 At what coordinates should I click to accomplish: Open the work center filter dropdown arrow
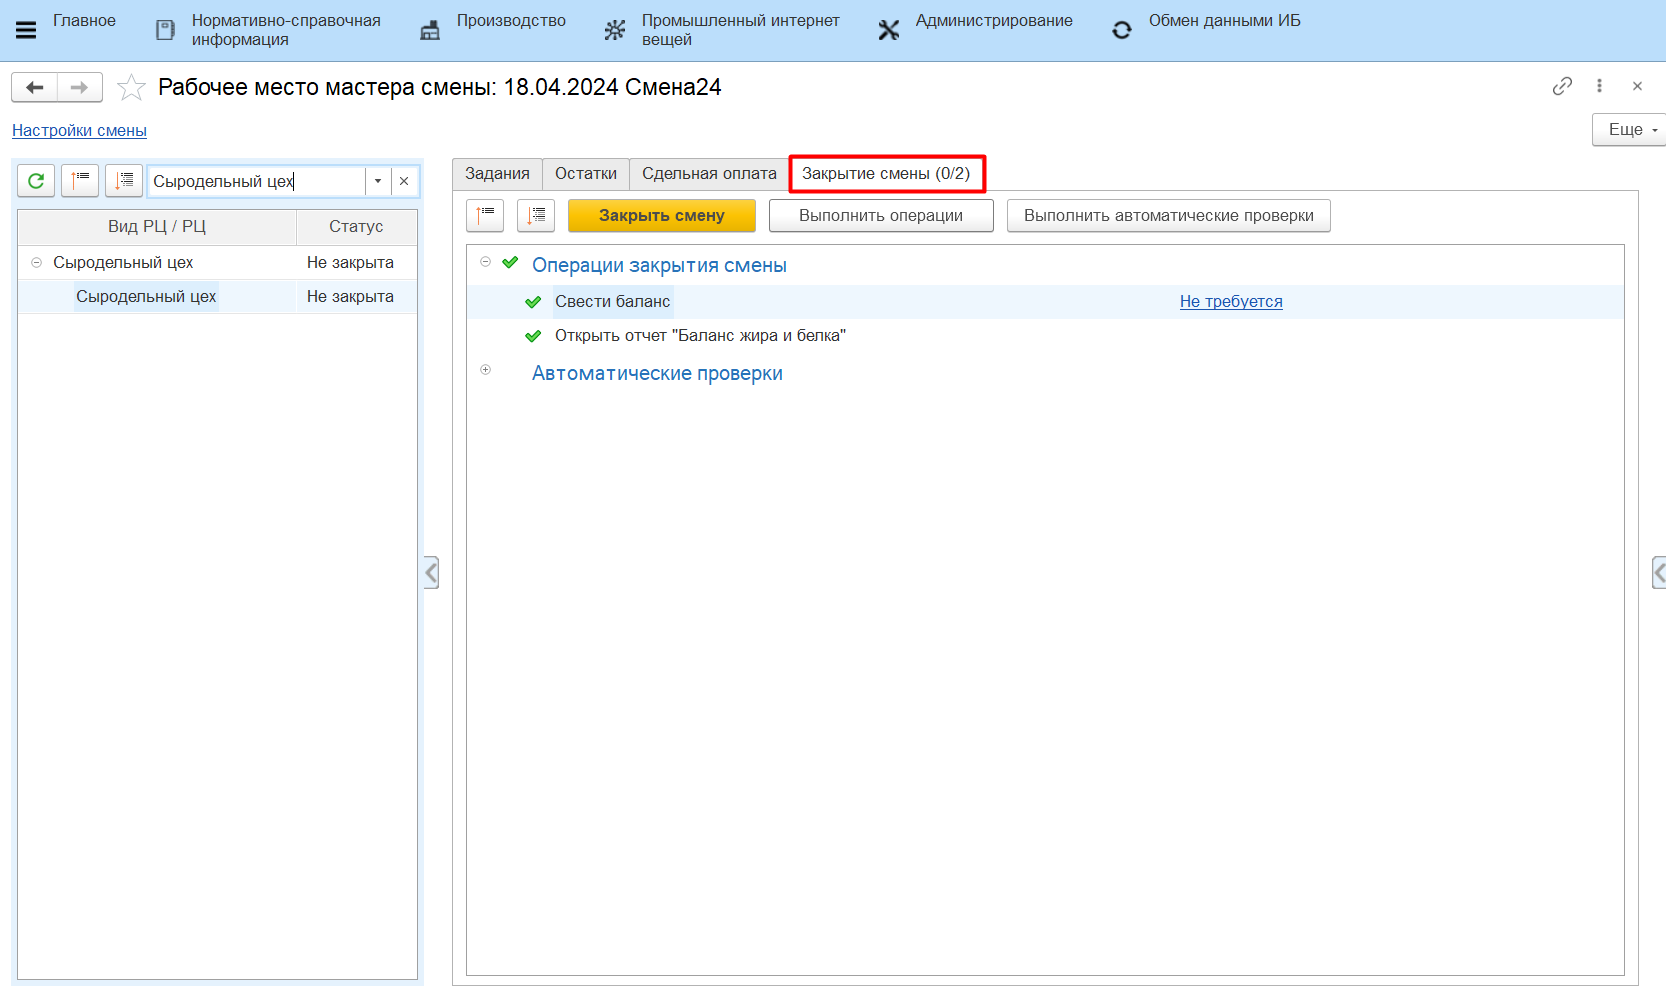(378, 181)
